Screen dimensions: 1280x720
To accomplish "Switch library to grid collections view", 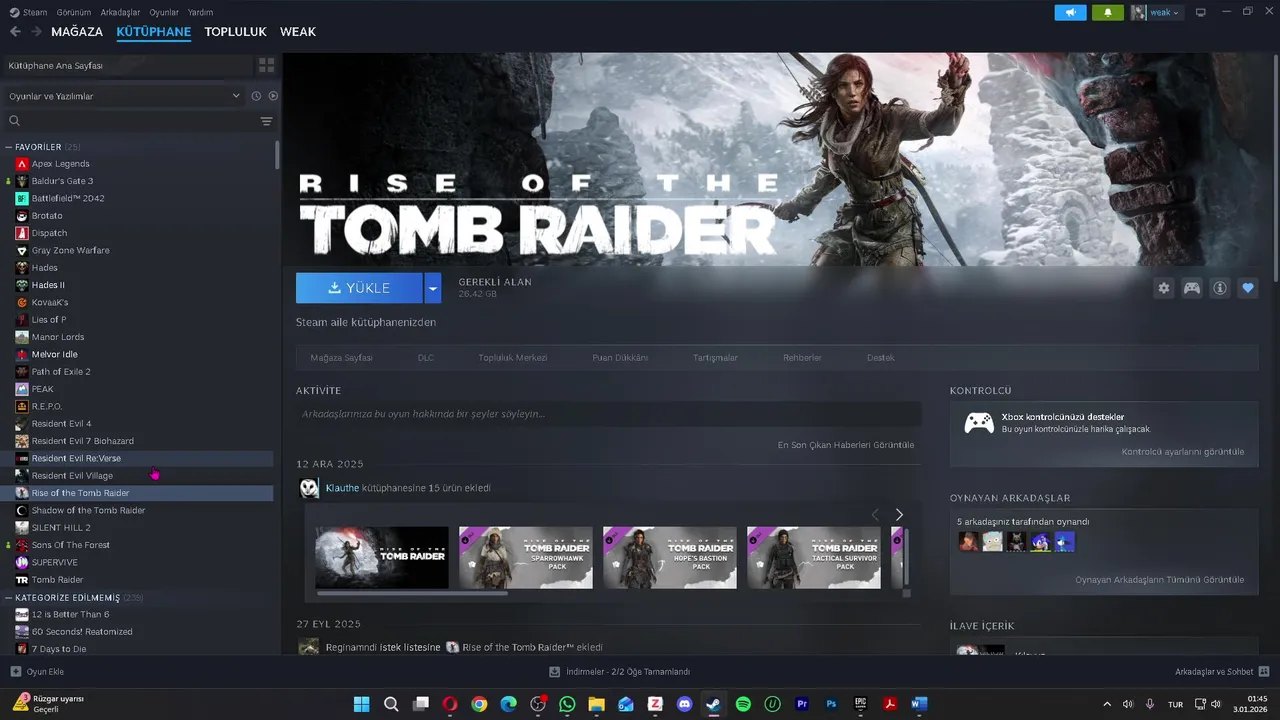I will pos(266,65).
